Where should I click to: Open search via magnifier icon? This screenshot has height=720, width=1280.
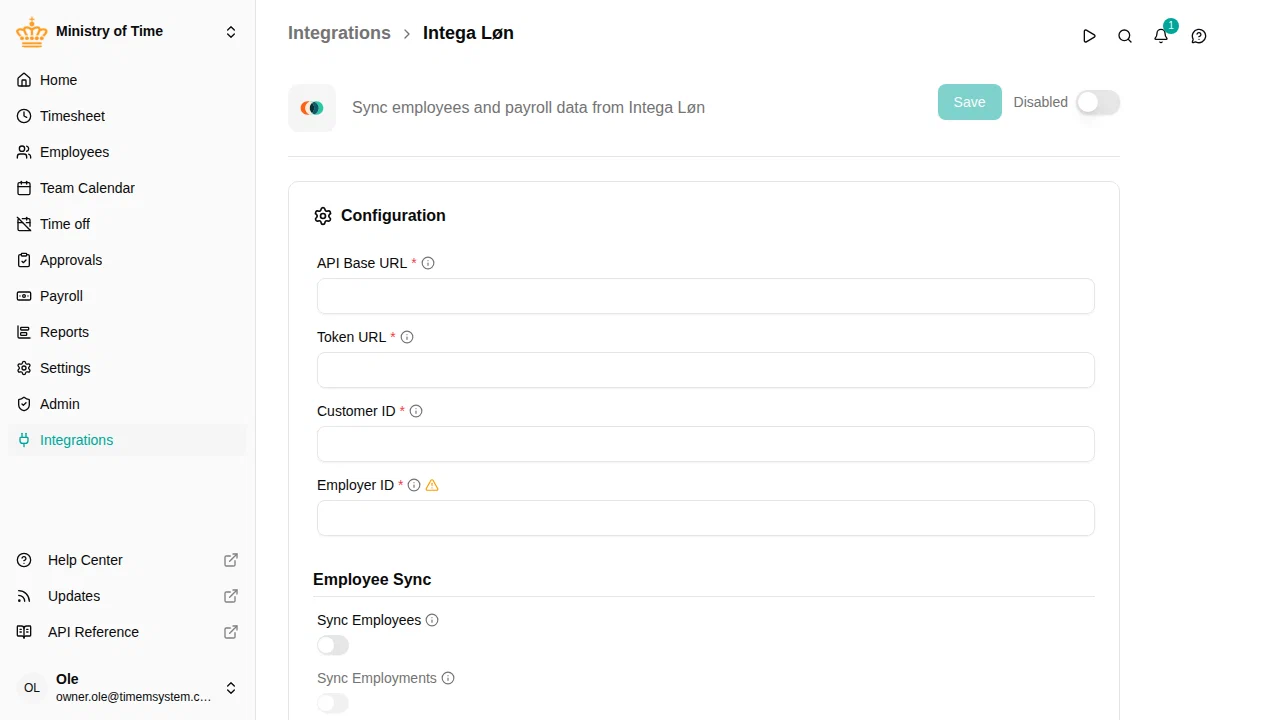(x=1125, y=36)
